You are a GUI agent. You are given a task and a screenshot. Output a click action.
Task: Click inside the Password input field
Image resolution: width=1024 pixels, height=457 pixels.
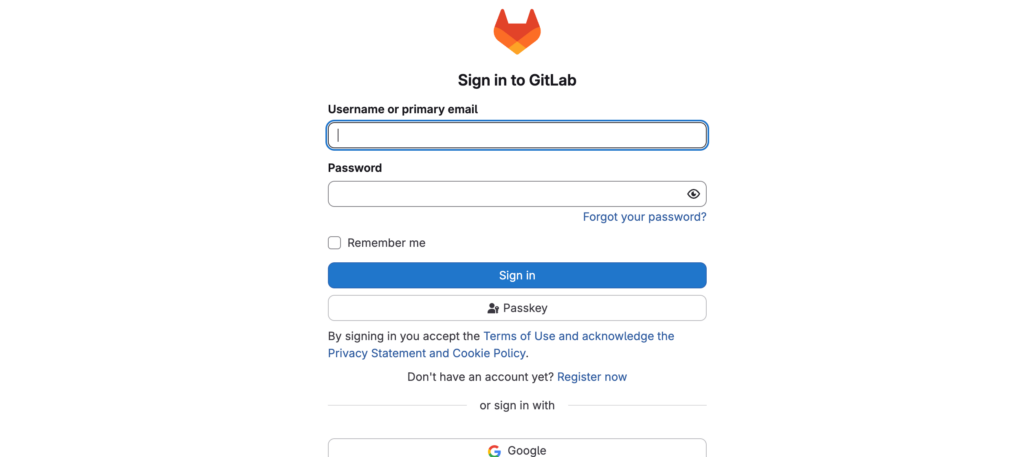[x=505, y=194]
